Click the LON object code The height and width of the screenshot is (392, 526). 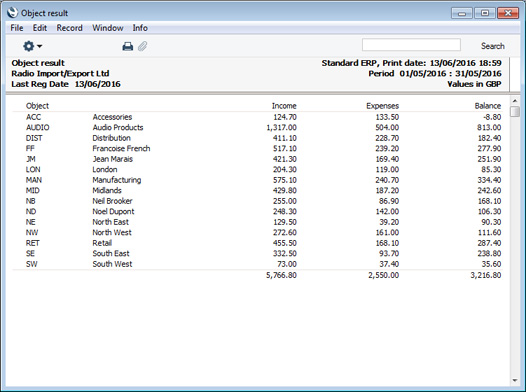[33, 169]
